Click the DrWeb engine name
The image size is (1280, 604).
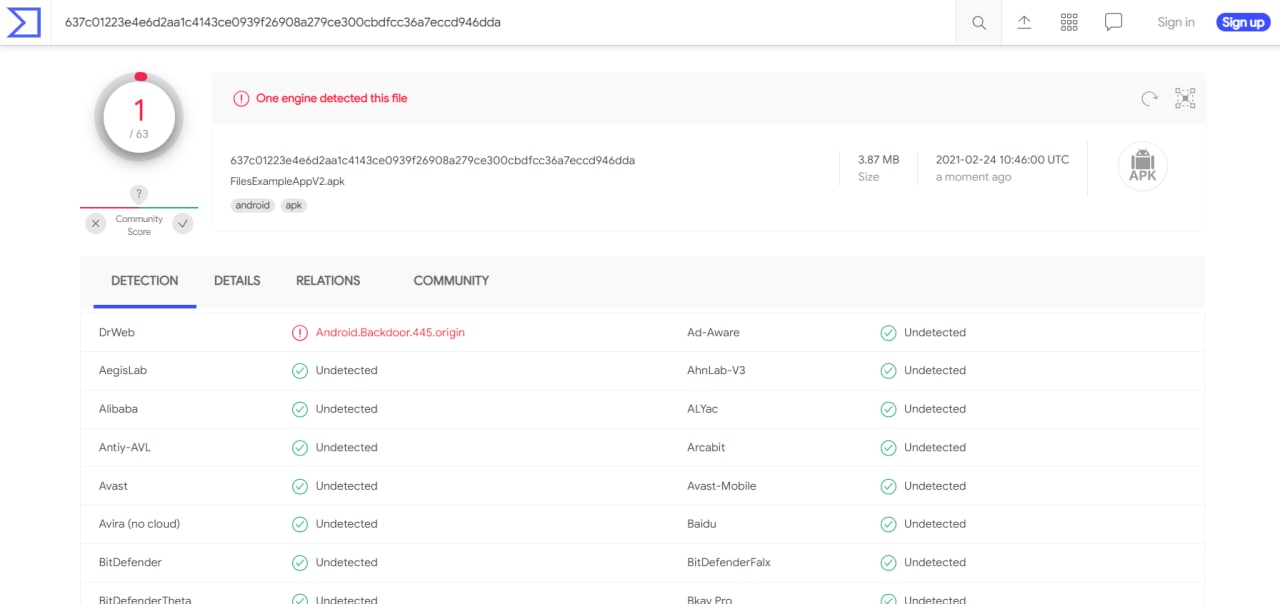click(x=116, y=333)
